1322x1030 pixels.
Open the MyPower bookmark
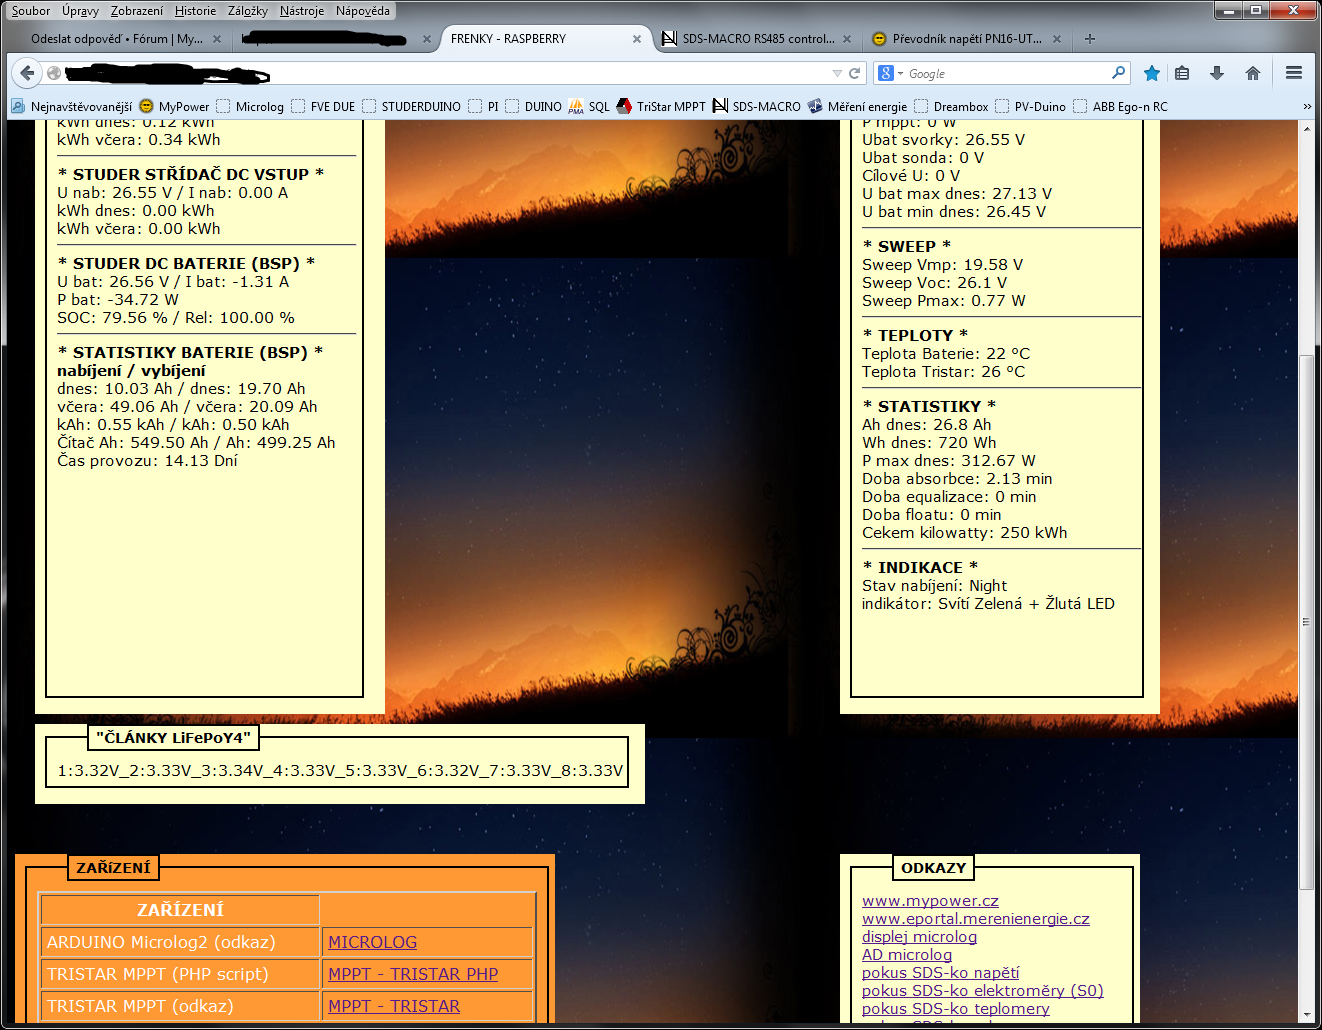click(174, 106)
